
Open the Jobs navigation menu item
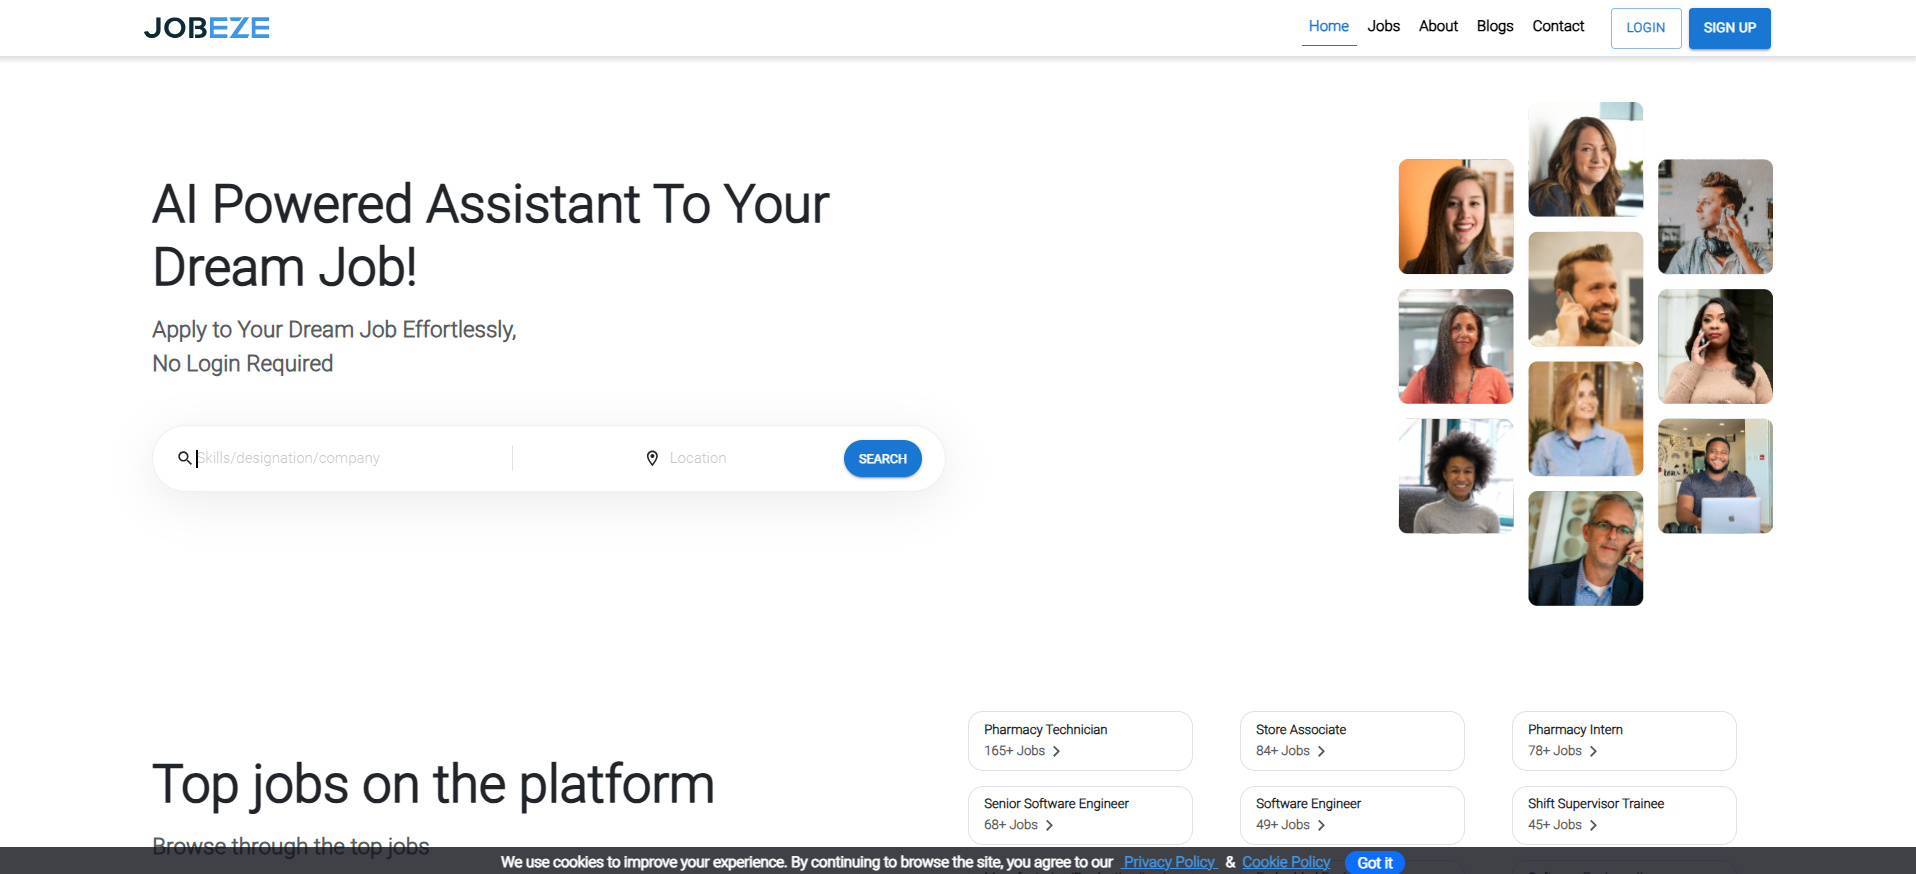coord(1383,26)
